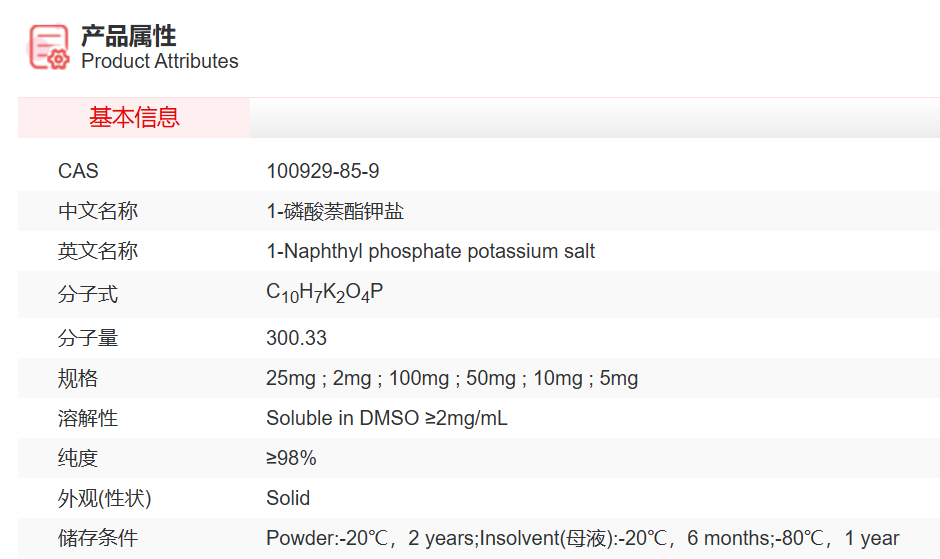Click the appearance value Solid
This screenshot has width=940, height=559.
[x=288, y=498]
